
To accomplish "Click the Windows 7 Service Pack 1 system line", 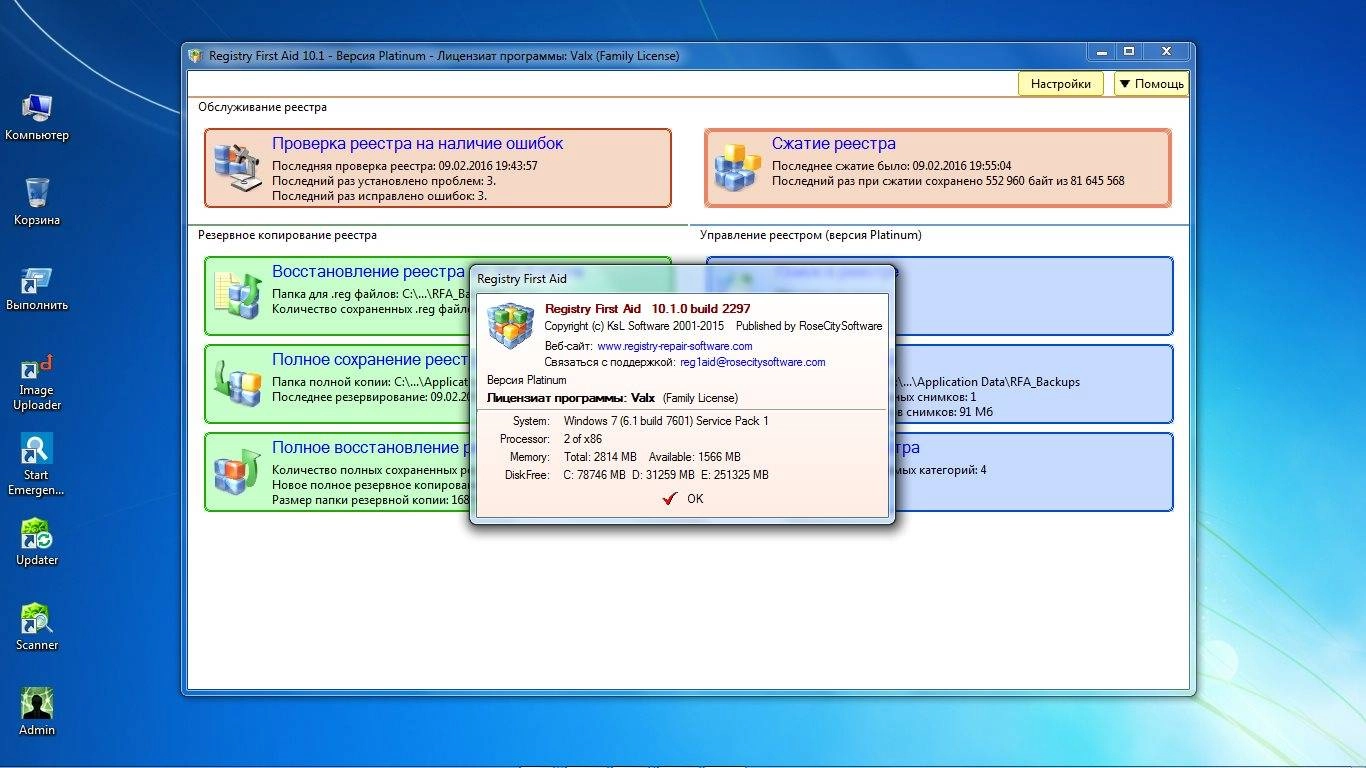I will point(666,421).
